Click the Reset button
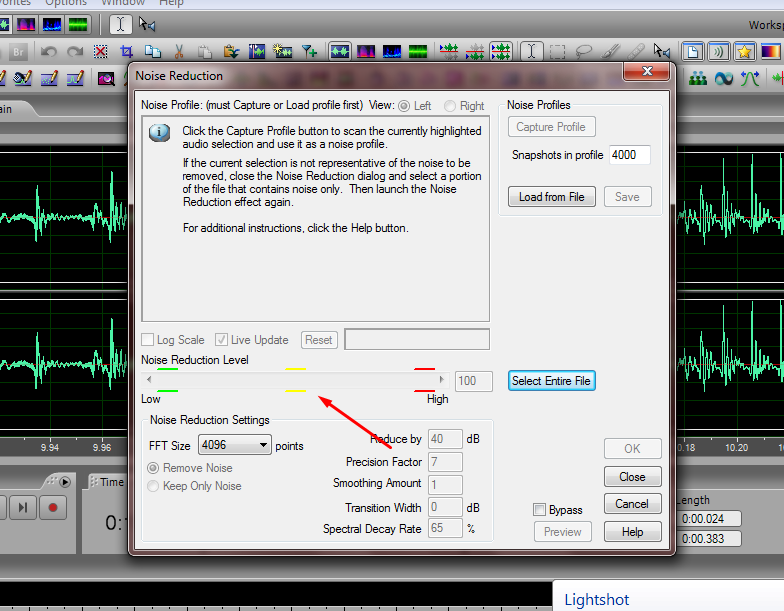The image size is (784, 611). tap(319, 340)
